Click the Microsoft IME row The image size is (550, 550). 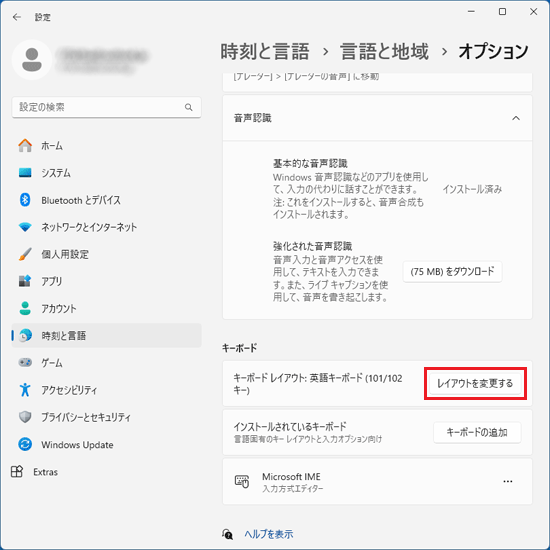pos(377,481)
